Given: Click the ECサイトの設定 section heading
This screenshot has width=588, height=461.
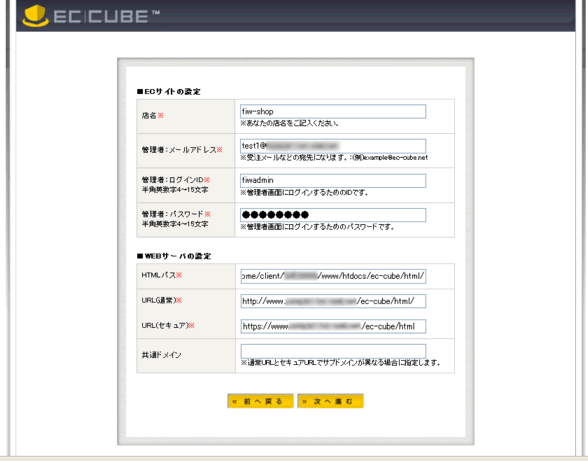Looking at the screenshot, I should pyautogui.click(x=169, y=92).
